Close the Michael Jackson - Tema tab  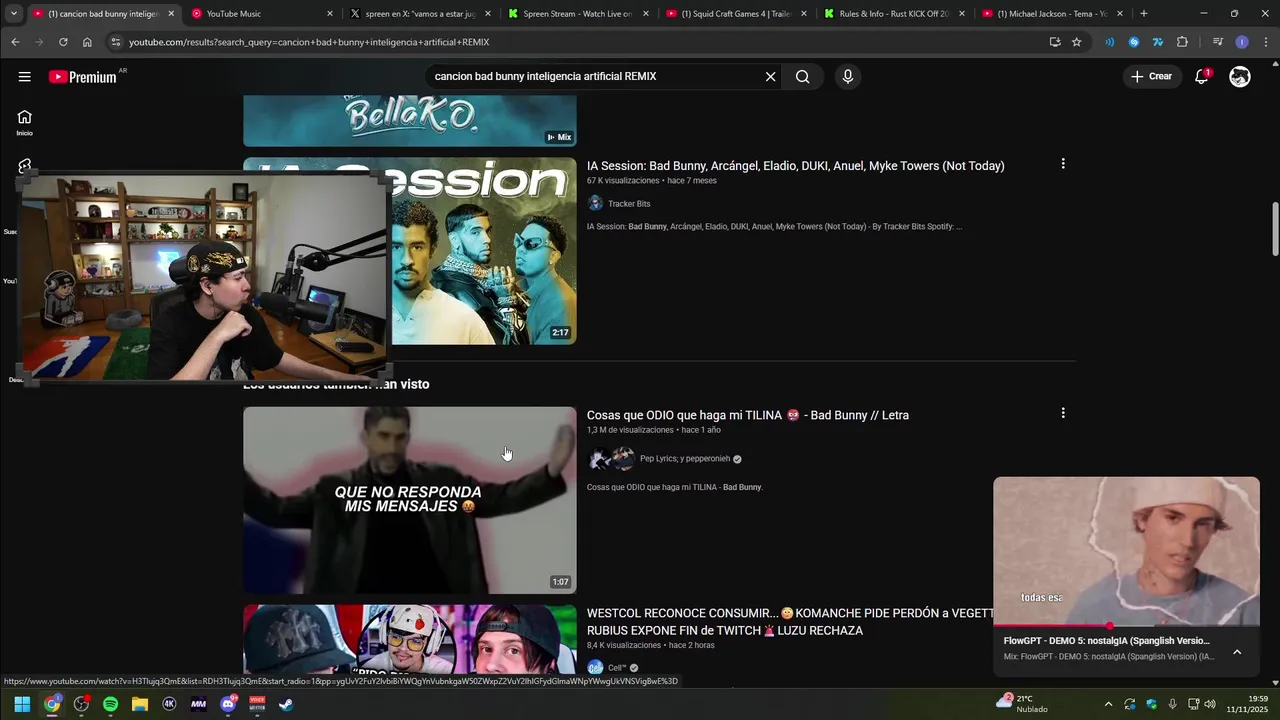tap(1120, 14)
